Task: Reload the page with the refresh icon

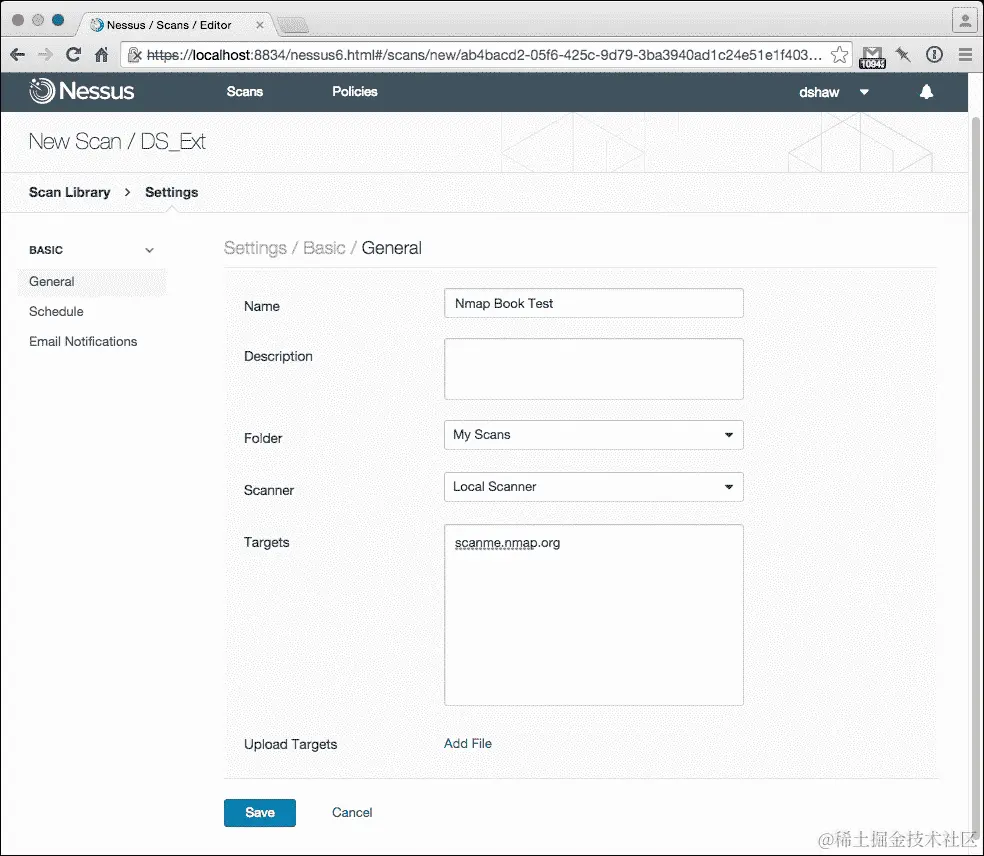Action: point(73,55)
